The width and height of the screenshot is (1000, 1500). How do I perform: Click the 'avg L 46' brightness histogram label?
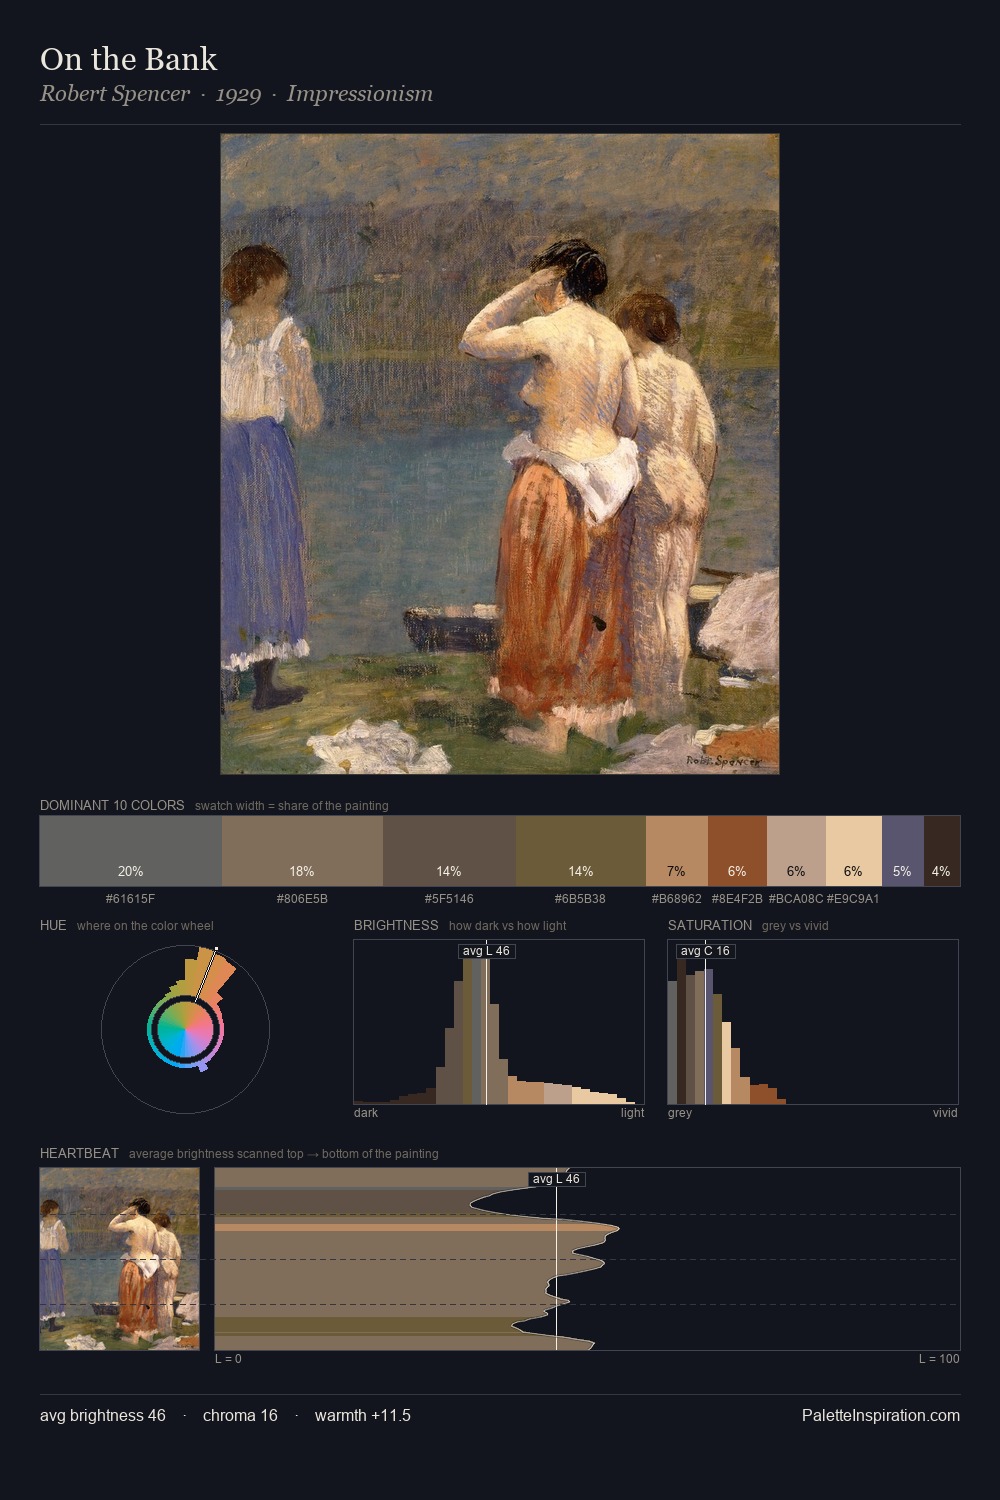(486, 951)
